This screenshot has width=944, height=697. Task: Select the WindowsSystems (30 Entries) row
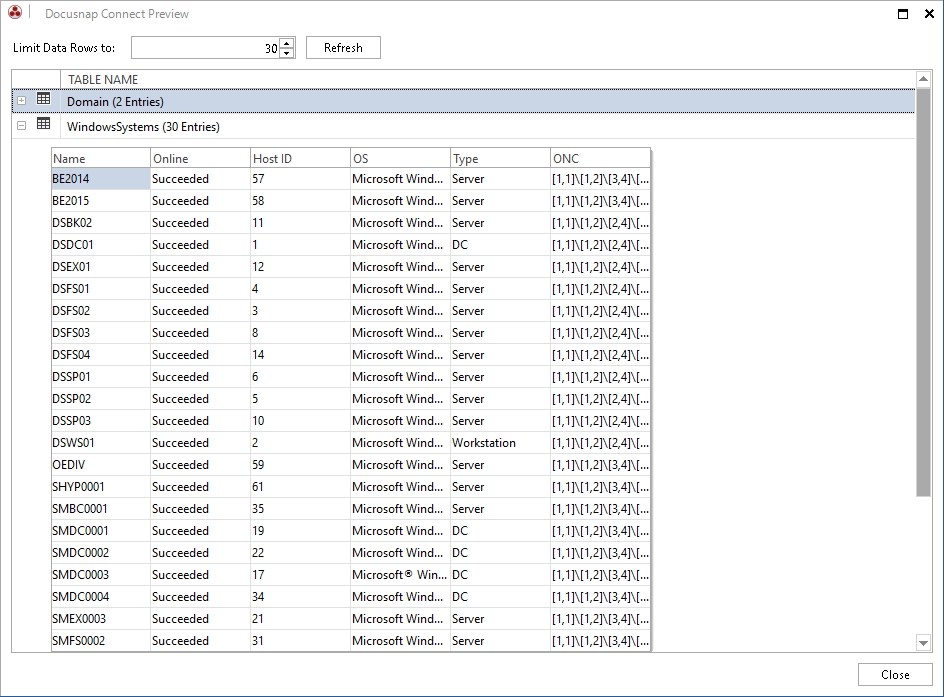[x=464, y=126]
